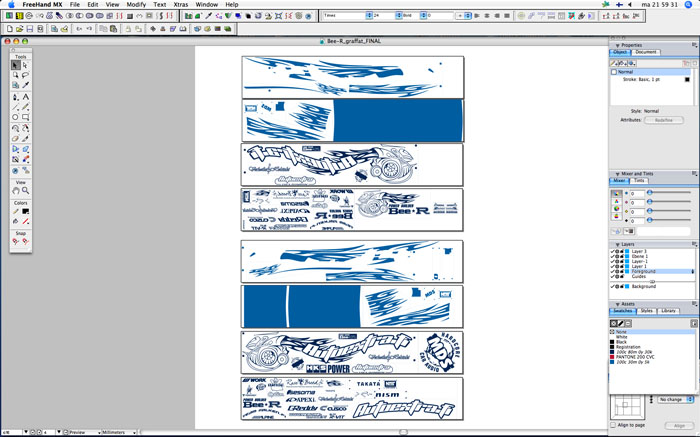Switch to the Document tab
Viewport: 700px width, 437px height.
coord(646,52)
